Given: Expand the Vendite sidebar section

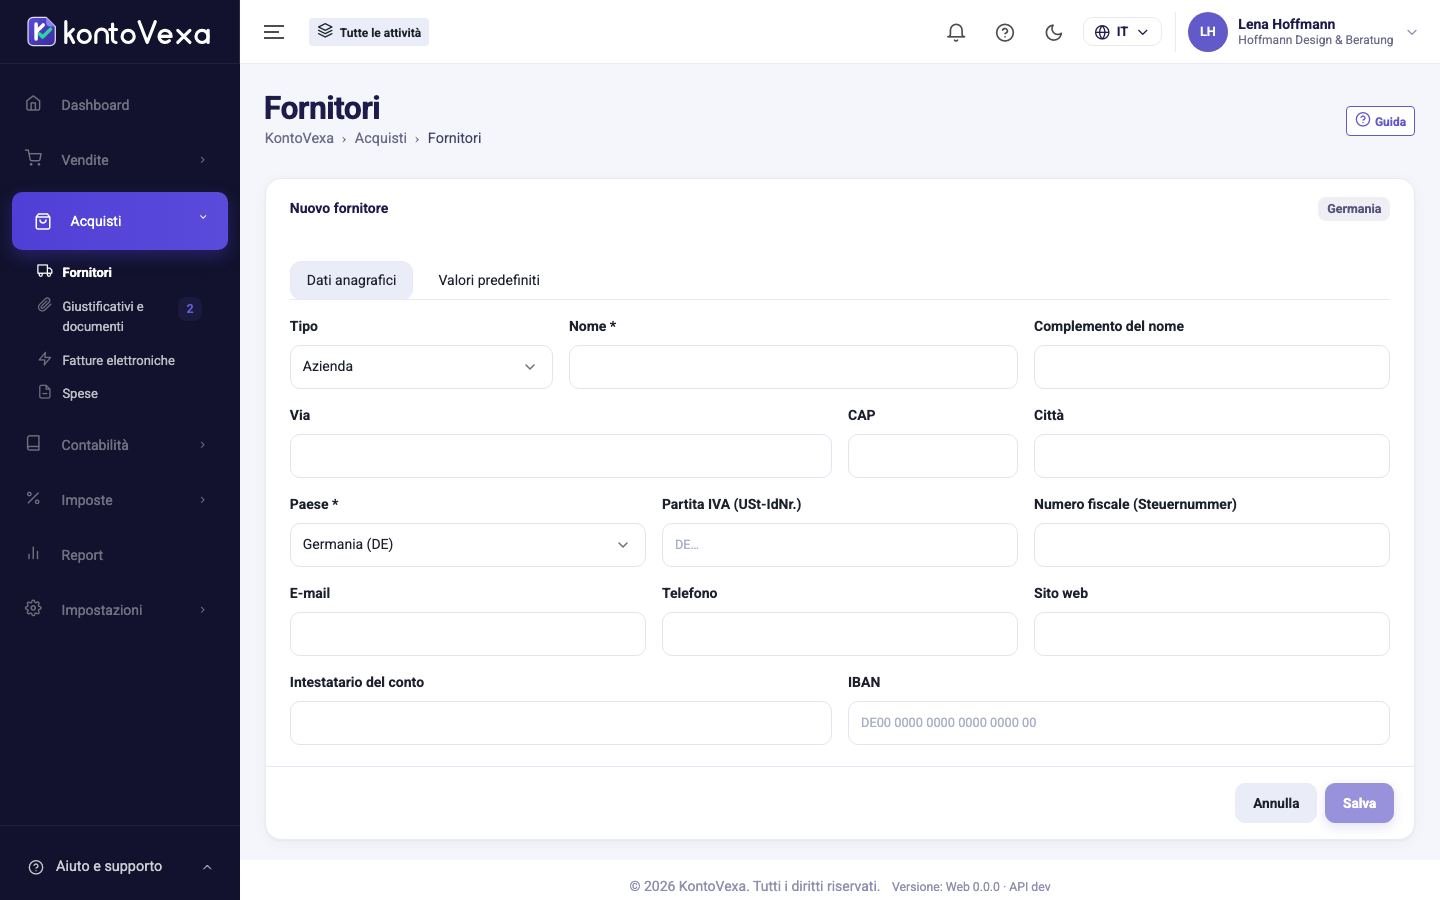Looking at the screenshot, I should coord(120,160).
